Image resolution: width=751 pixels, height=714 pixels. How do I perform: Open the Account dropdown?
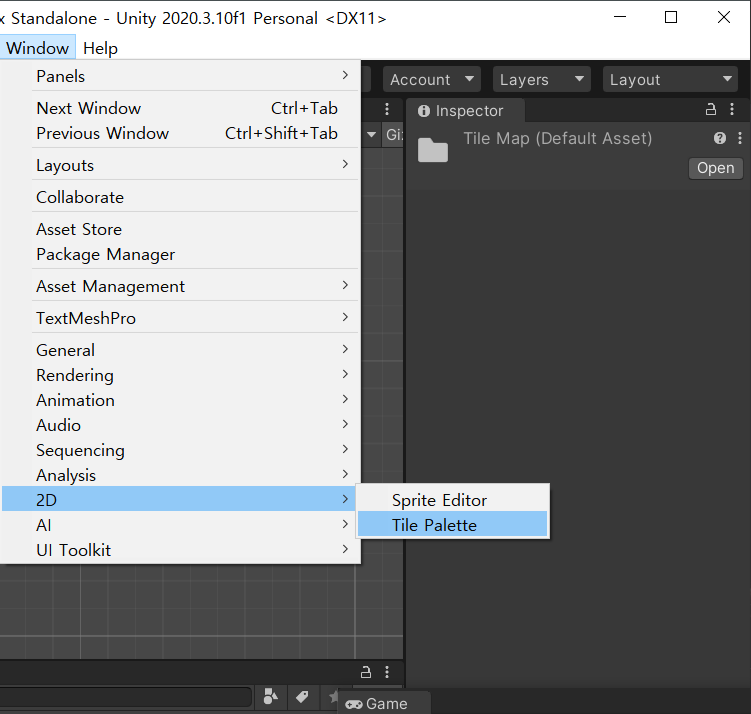coord(432,79)
